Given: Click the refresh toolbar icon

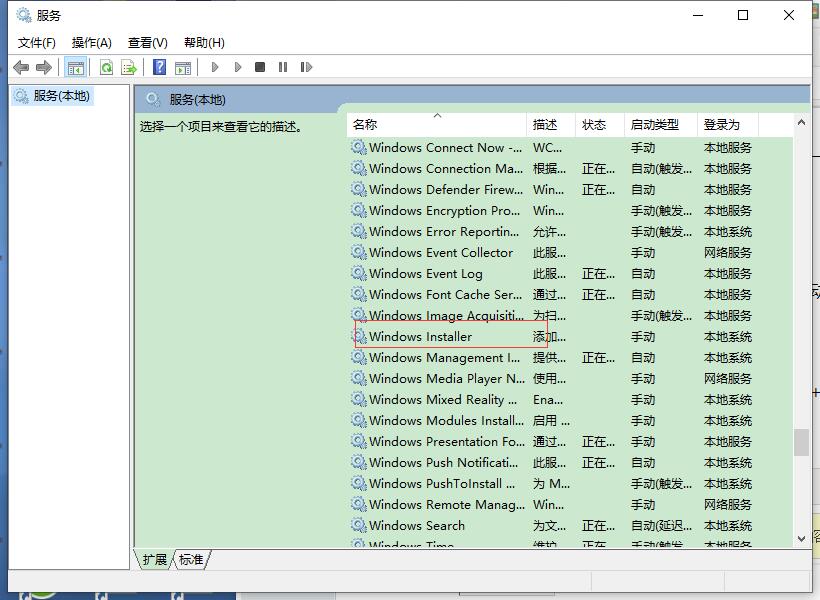Looking at the screenshot, I should point(106,67).
